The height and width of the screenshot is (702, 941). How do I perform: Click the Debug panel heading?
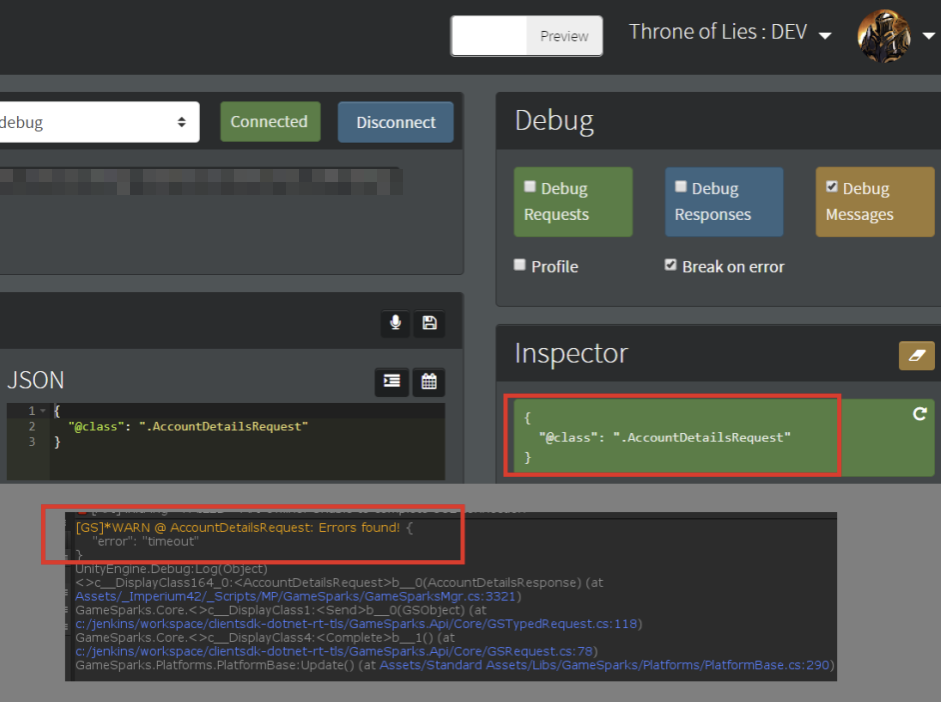pyautogui.click(x=554, y=121)
